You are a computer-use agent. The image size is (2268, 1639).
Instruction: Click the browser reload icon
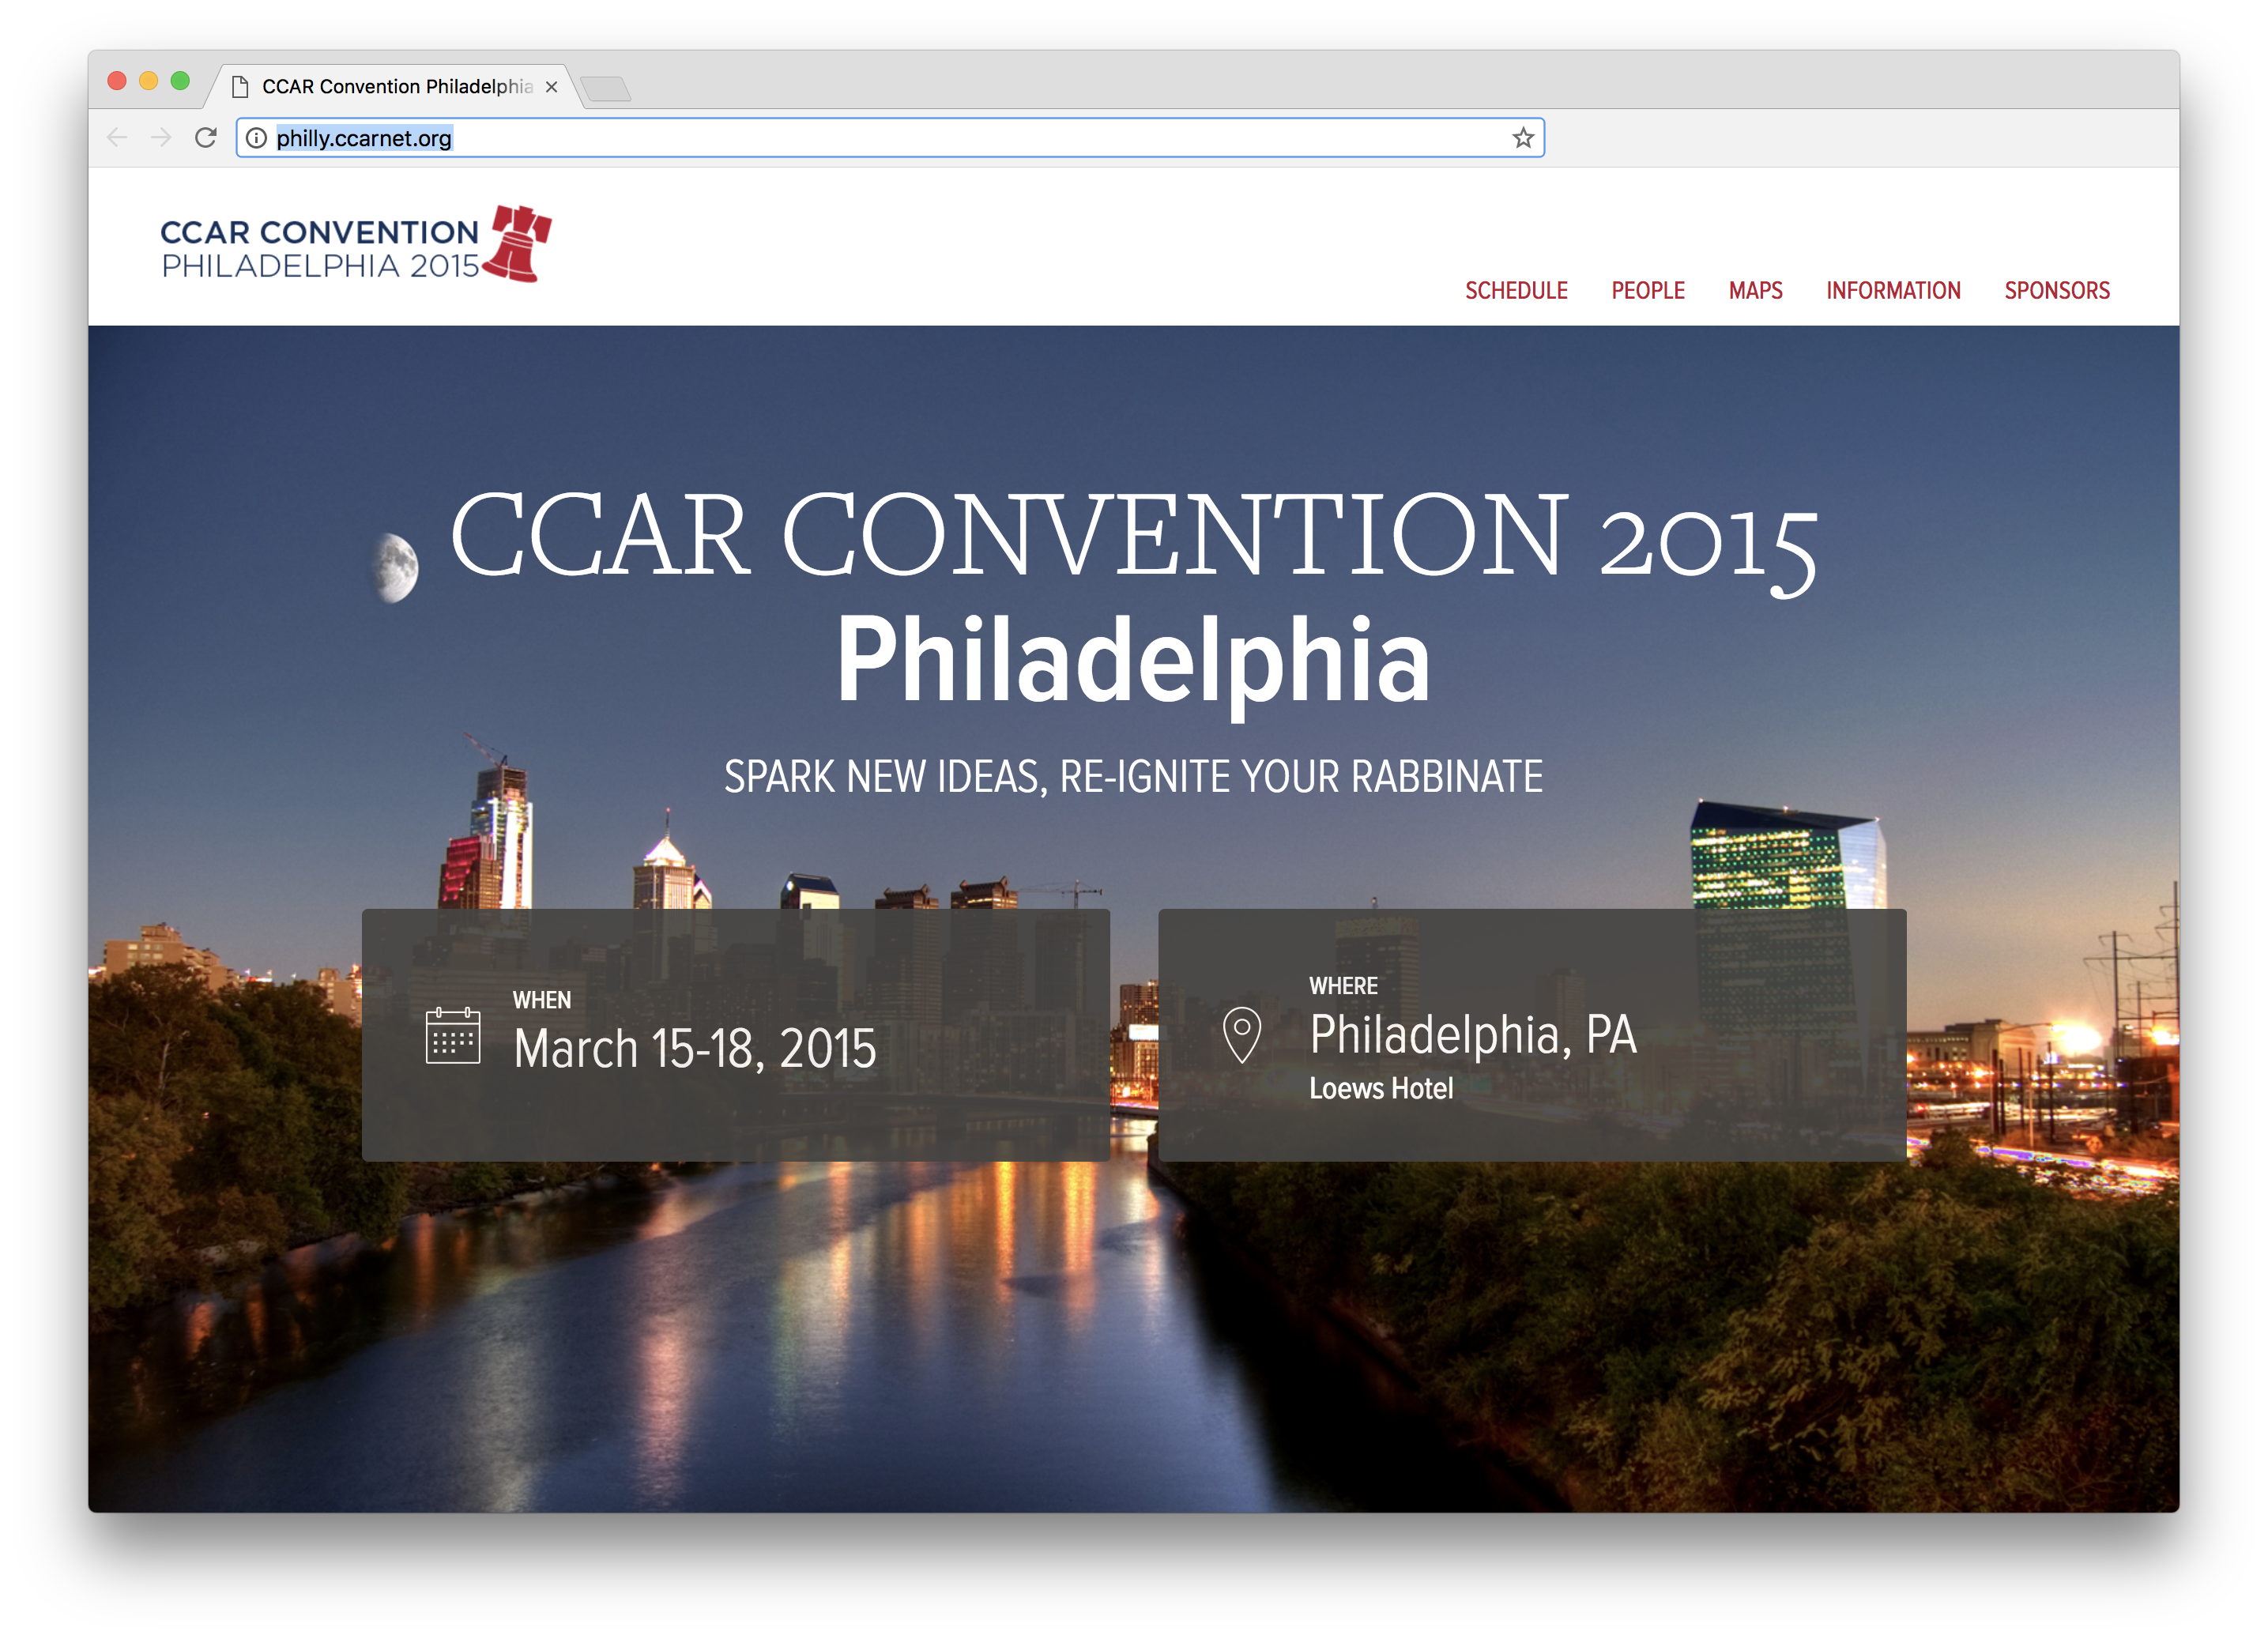tap(206, 138)
